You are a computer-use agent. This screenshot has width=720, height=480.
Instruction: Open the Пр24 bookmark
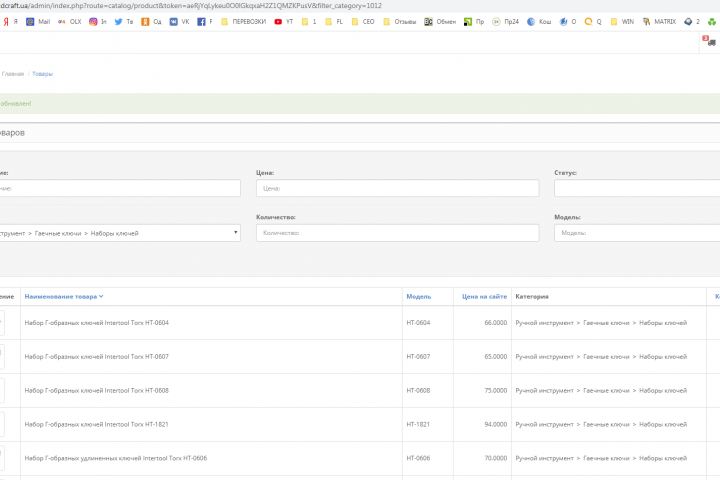(505, 22)
